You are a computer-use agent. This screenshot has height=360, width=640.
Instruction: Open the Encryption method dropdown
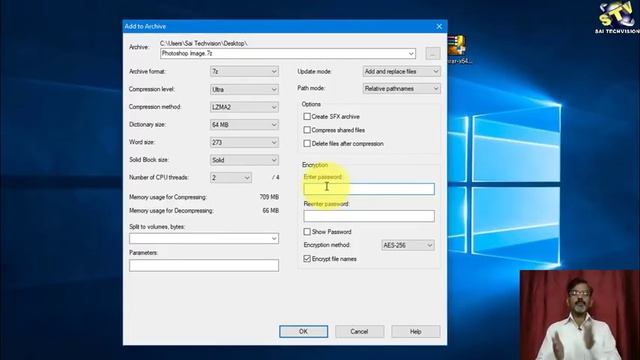[x=407, y=245]
